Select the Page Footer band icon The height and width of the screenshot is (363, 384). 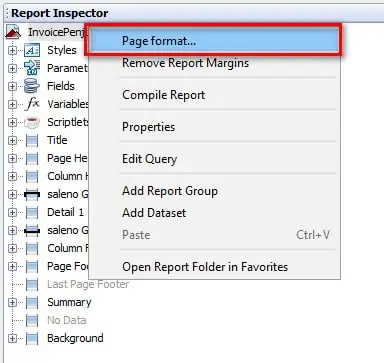(32, 266)
